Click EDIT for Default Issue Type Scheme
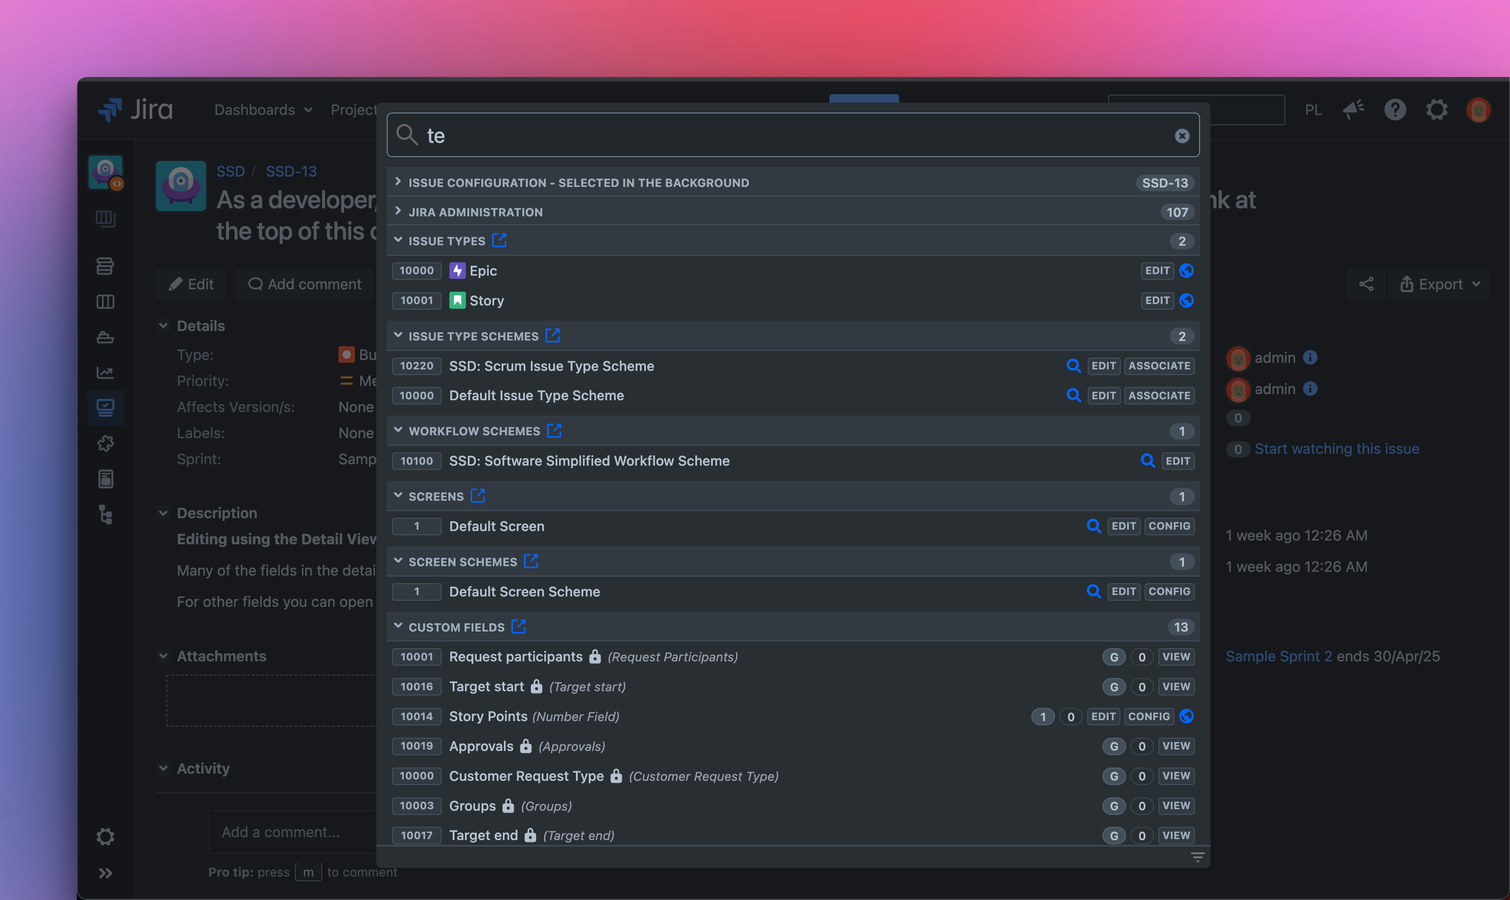Screen dimensions: 1510x900 pyautogui.click(x=1103, y=396)
